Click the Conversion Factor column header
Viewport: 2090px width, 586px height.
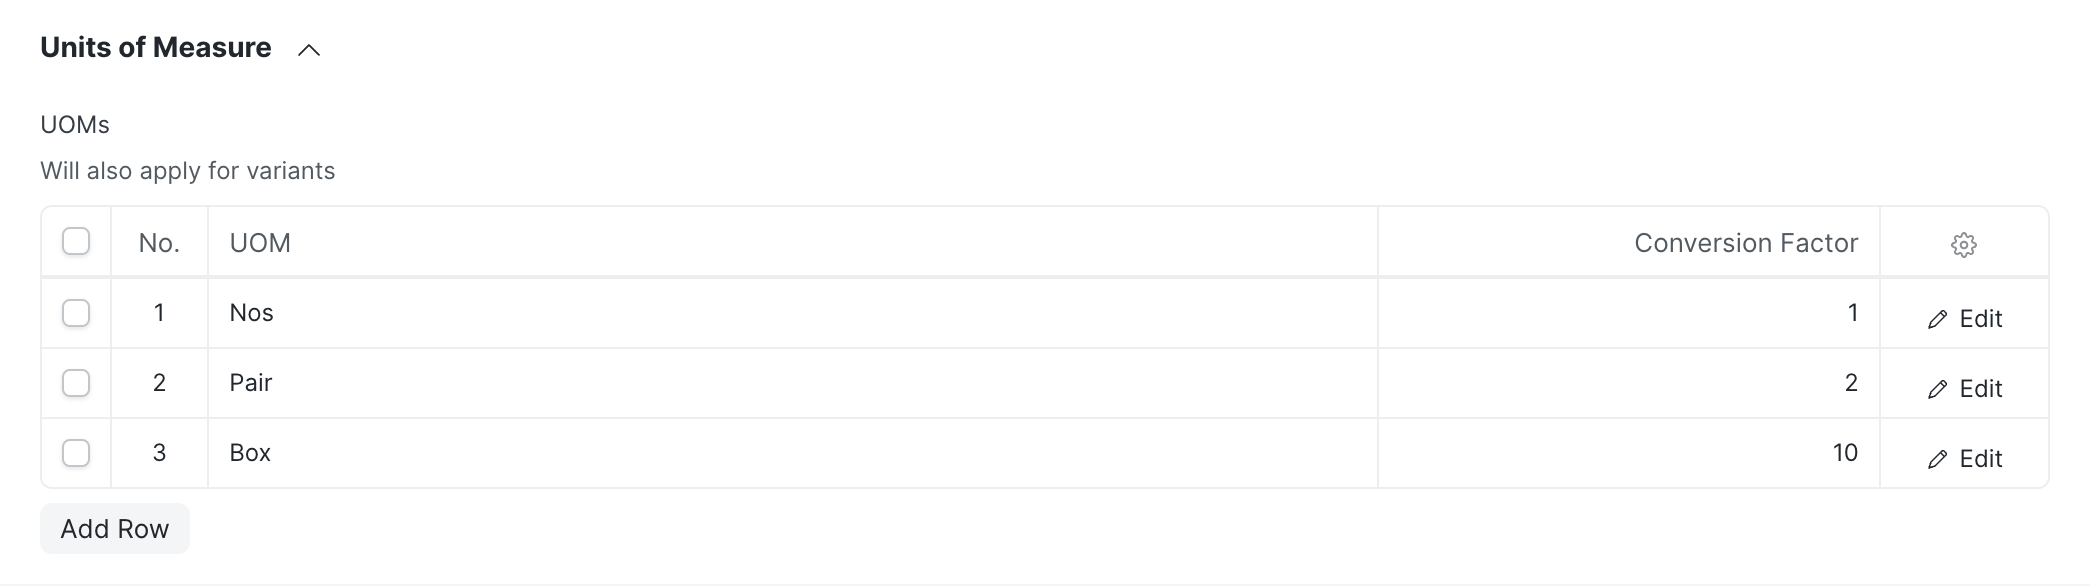(x=1745, y=243)
